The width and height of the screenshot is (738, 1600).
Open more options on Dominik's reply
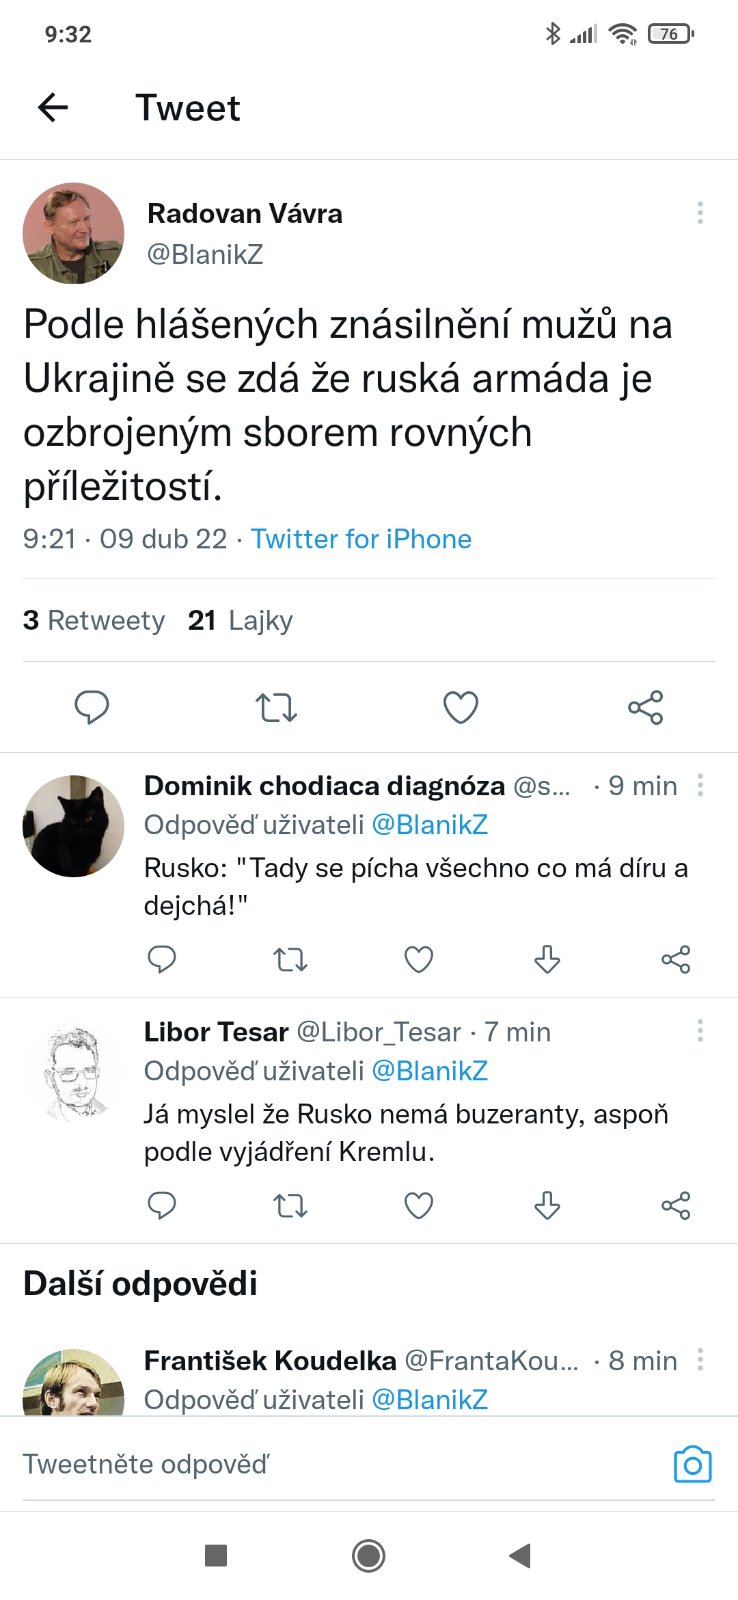(x=700, y=785)
